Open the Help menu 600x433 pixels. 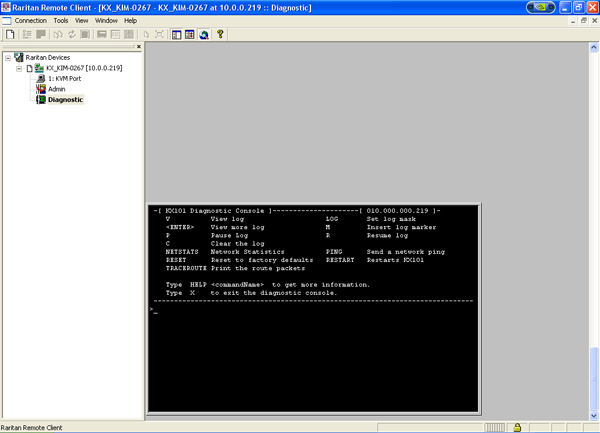[130, 21]
